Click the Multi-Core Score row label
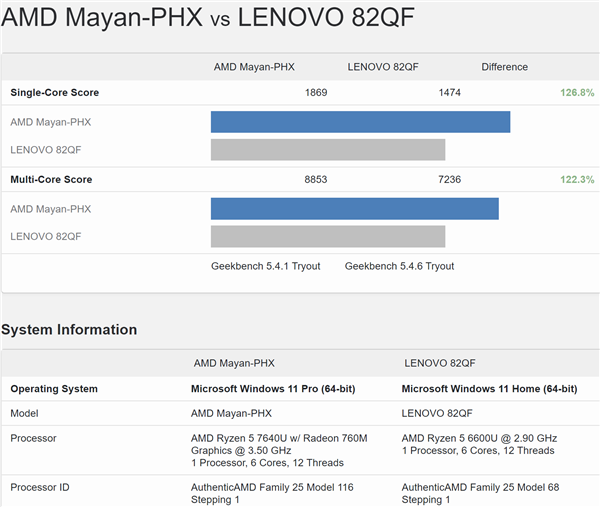The height and width of the screenshot is (507, 600). tap(51, 180)
